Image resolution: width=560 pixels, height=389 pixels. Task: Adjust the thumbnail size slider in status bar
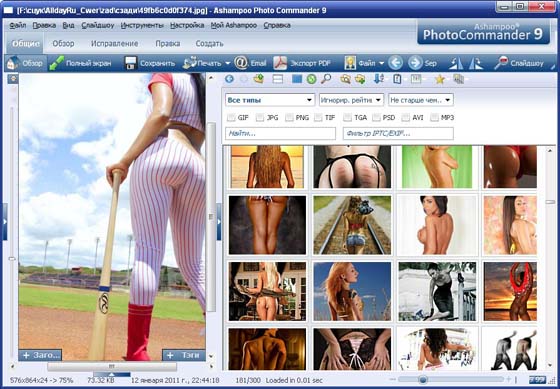point(423,379)
